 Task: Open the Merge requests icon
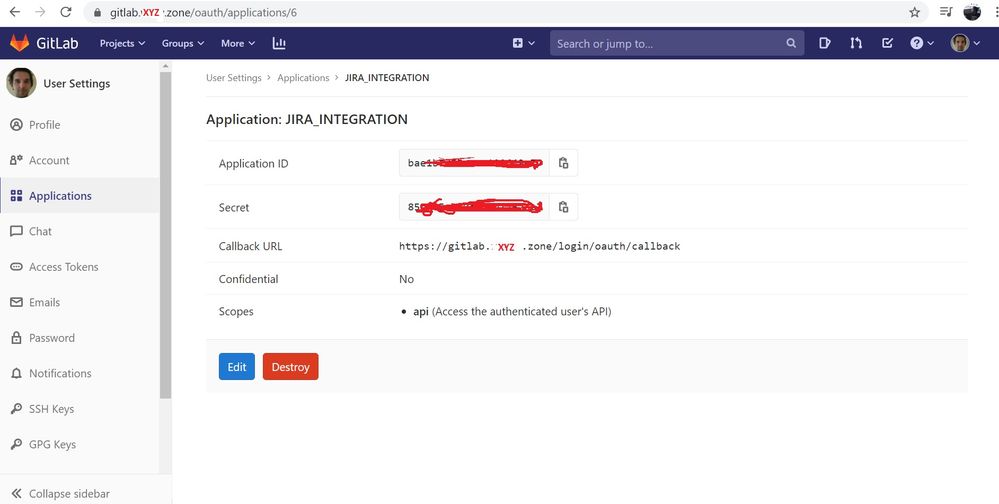pos(856,43)
